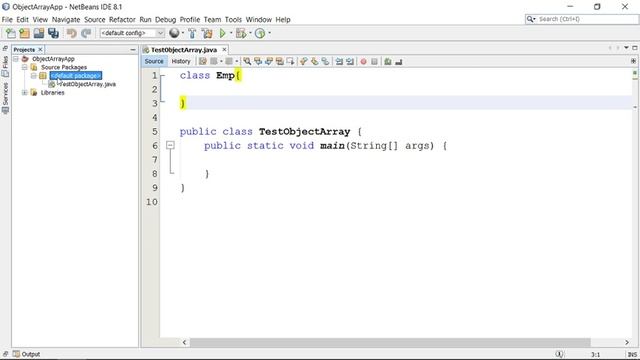Open the Output panel button
The width and height of the screenshot is (640, 360).
pos(26,354)
